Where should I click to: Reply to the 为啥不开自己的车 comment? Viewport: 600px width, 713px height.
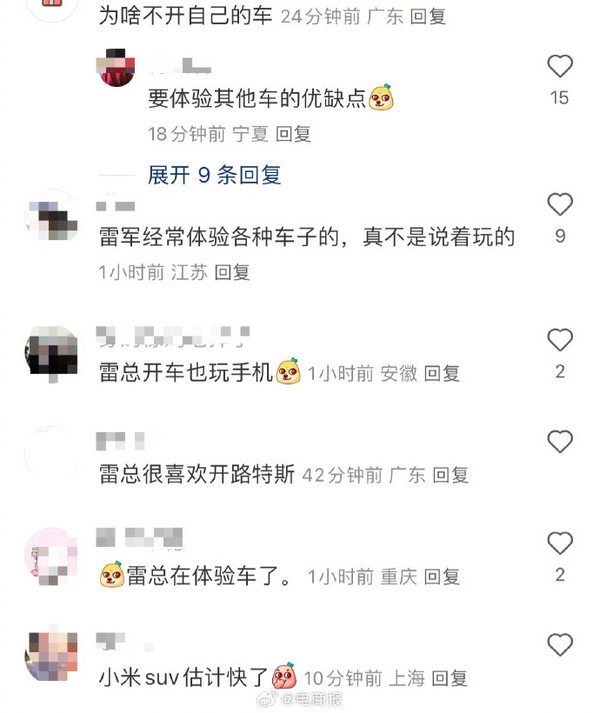[428, 17]
